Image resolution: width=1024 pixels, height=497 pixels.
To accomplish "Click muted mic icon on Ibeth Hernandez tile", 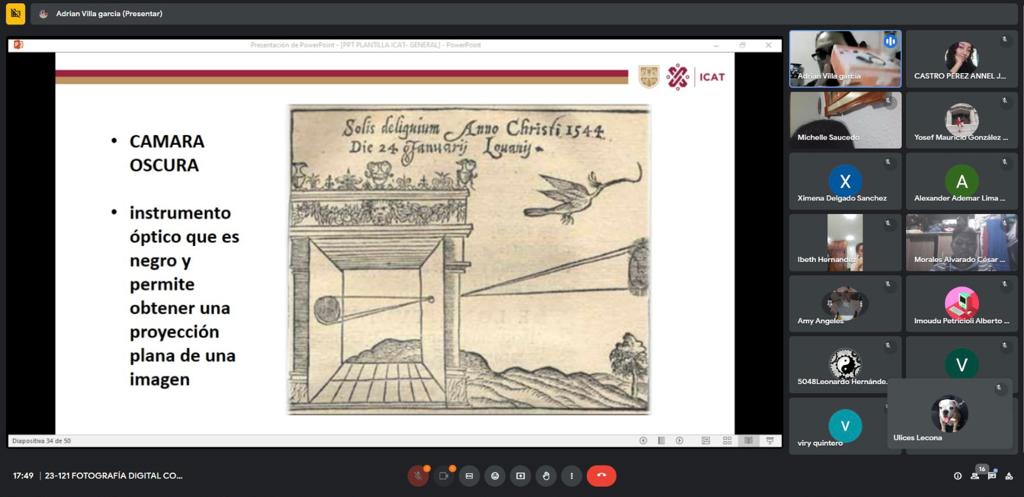I will coord(888,224).
